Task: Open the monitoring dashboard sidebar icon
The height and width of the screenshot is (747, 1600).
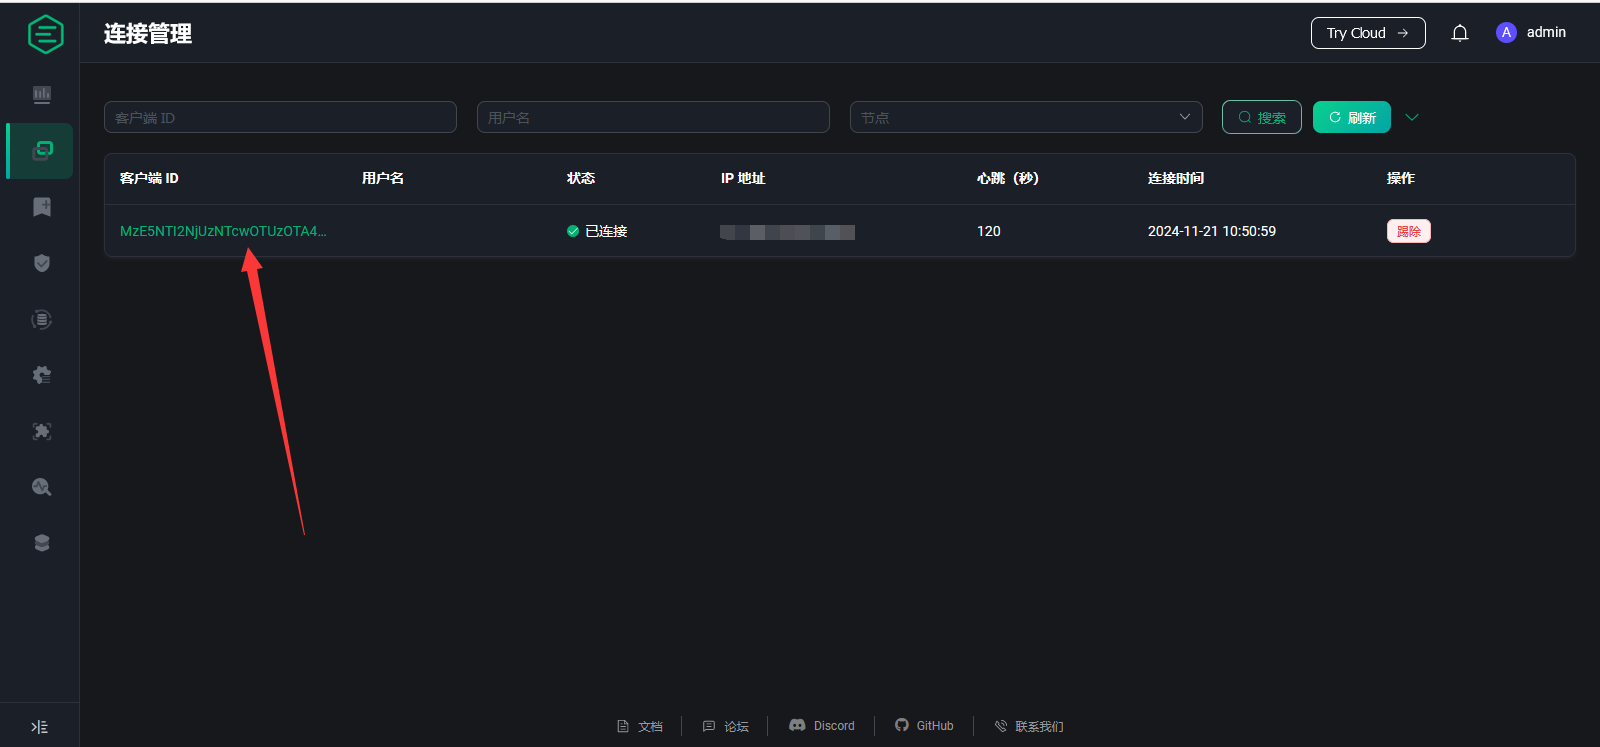Action: pyautogui.click(x=42, y=95)
